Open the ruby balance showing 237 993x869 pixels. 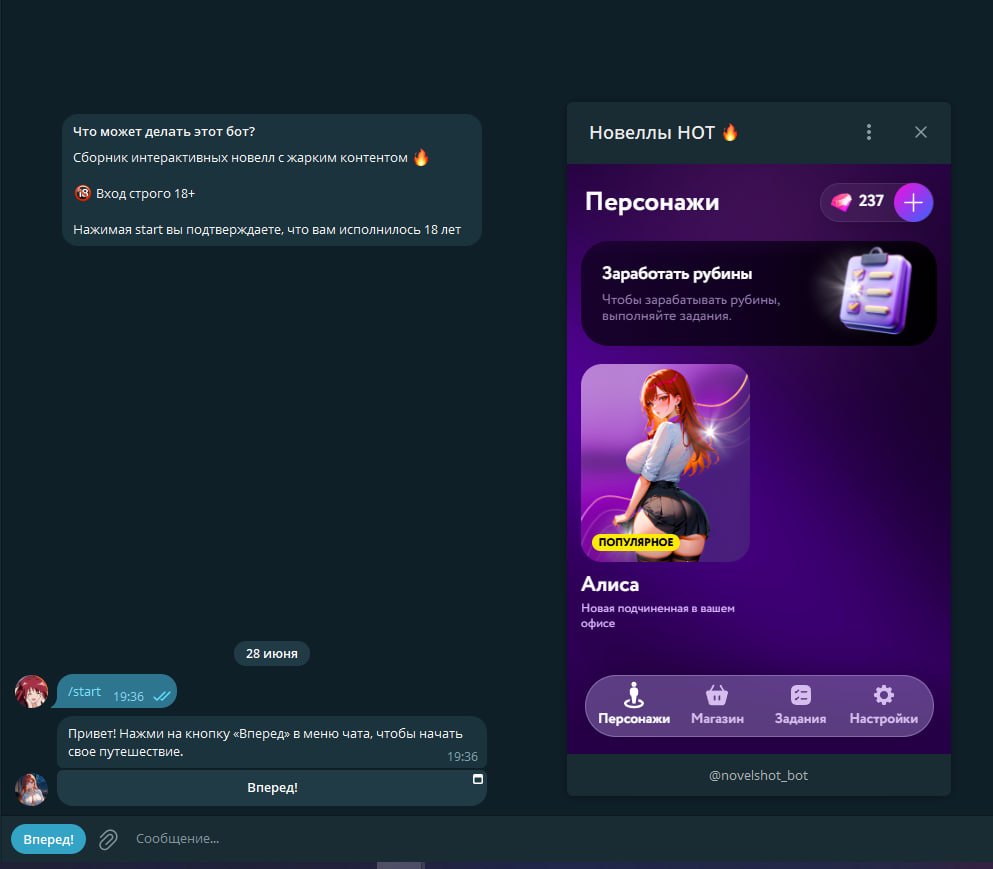click(857, 202)
